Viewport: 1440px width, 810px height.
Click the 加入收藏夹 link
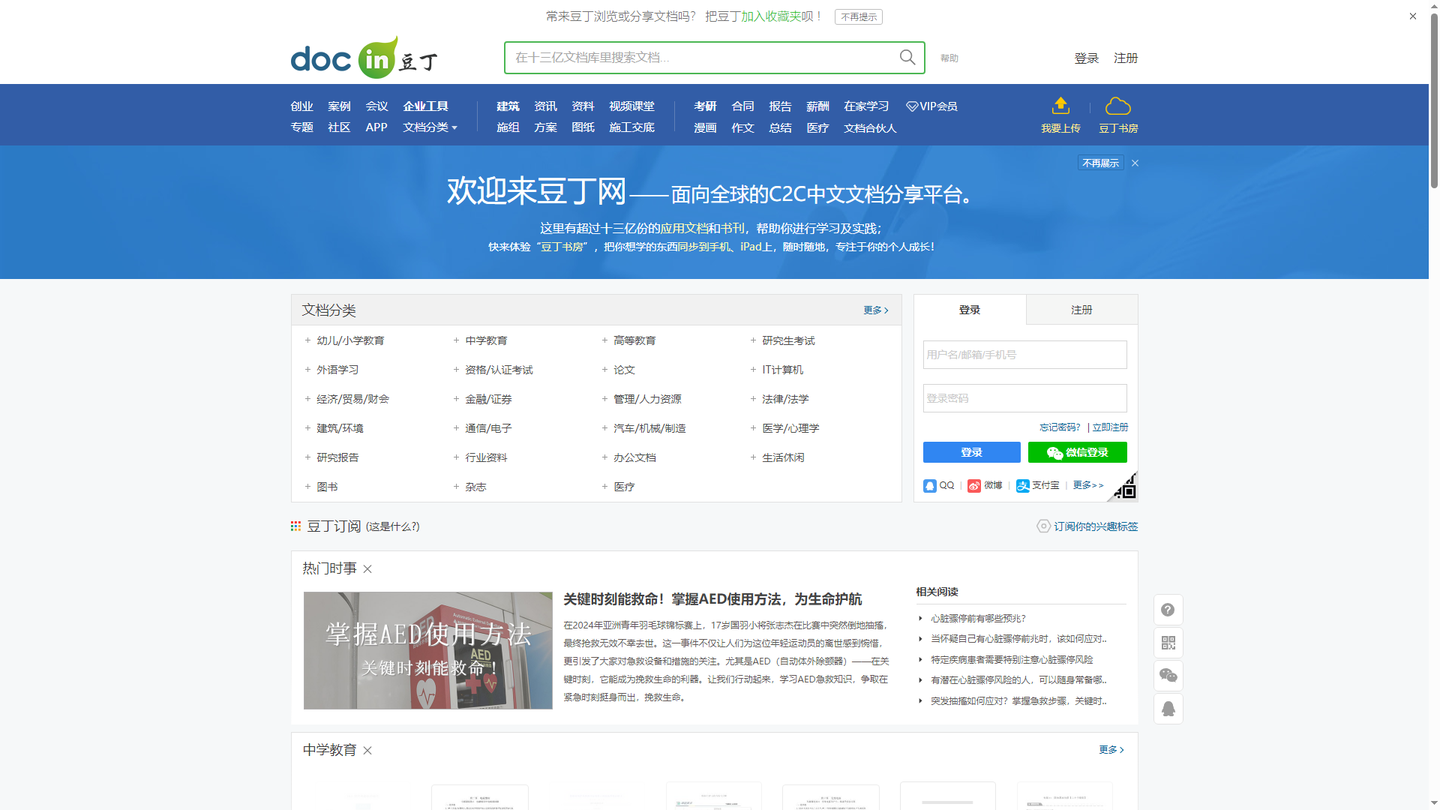point(771,17)
